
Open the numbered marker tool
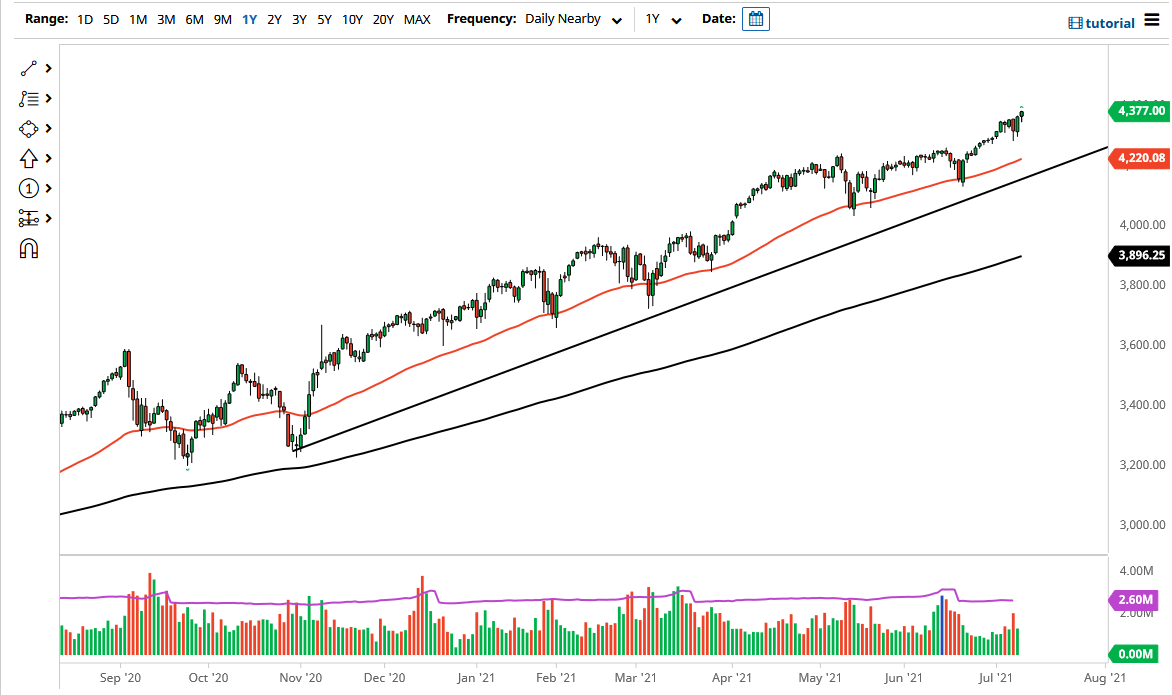28,188
